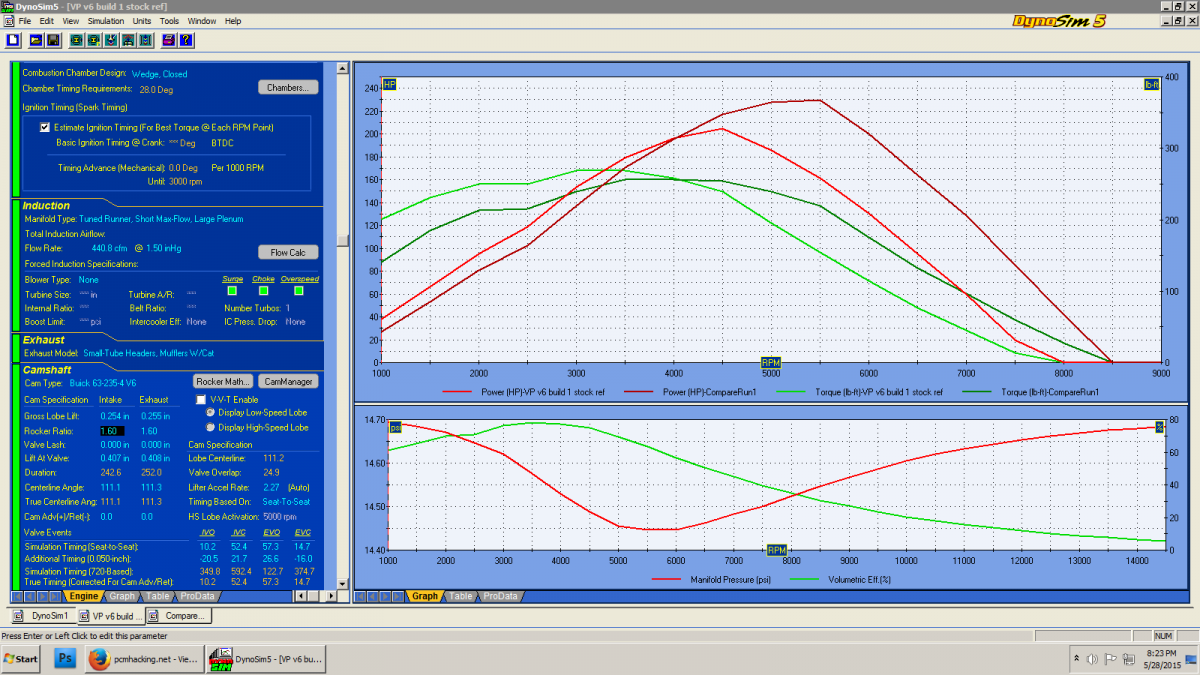Click the Cam Type Buick 63-235-4 V6 value
The height and width of the screenshot is (675, 1200).
(104, 382)
